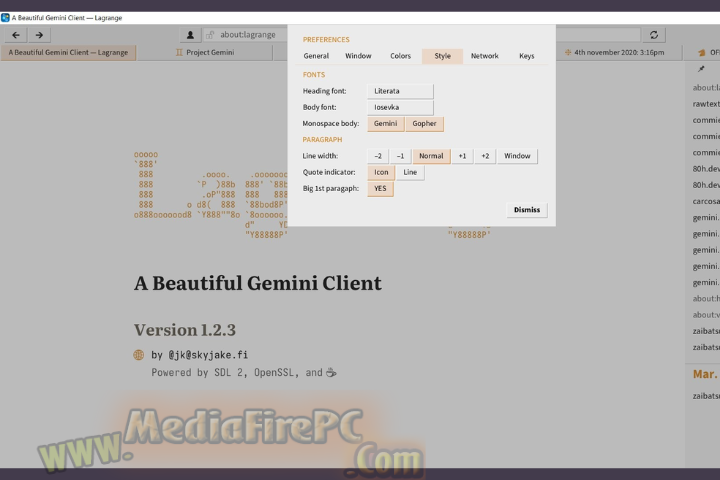Screen dimensions: 720x480
Task: Open the identity person icon menu
Action: coord(190,35)
